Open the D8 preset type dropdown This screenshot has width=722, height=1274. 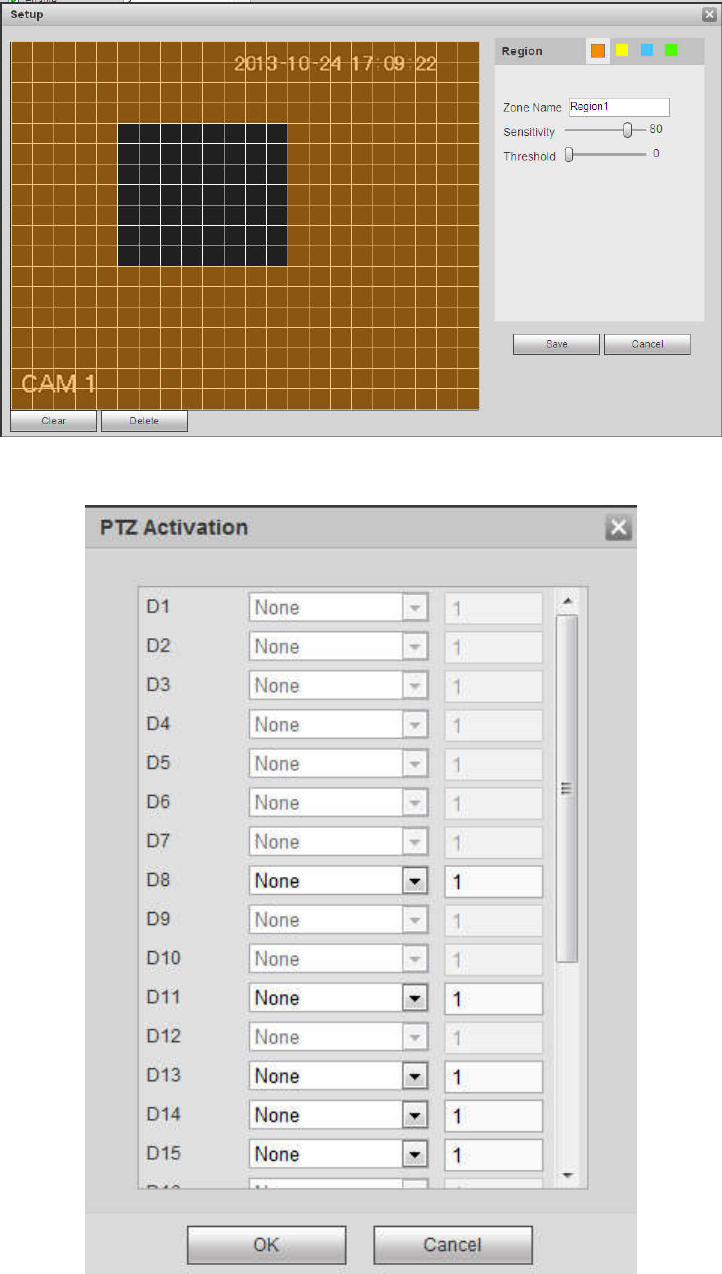coord(339,881)
